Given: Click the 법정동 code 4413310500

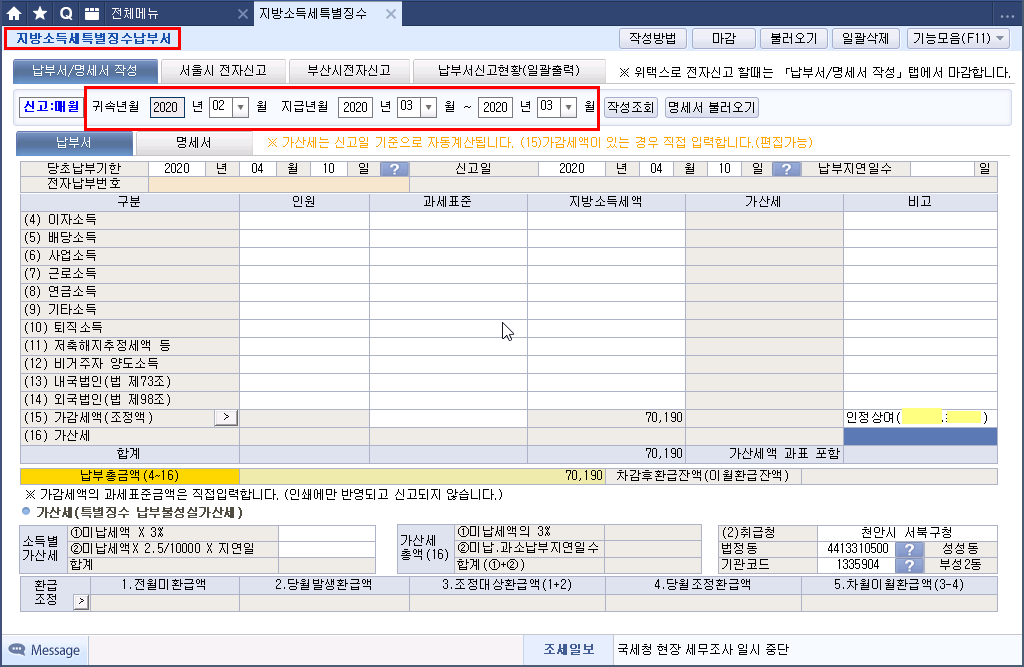Looking at the screenshot, I should click(x=857, y=549).
